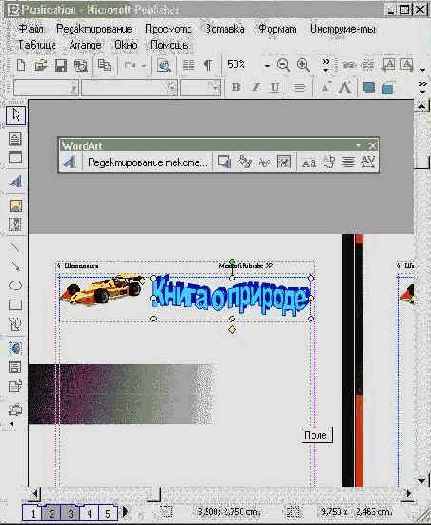Expand the font size dropdown
This screenshot has height=525, width=431.
(x=216, y=88)
